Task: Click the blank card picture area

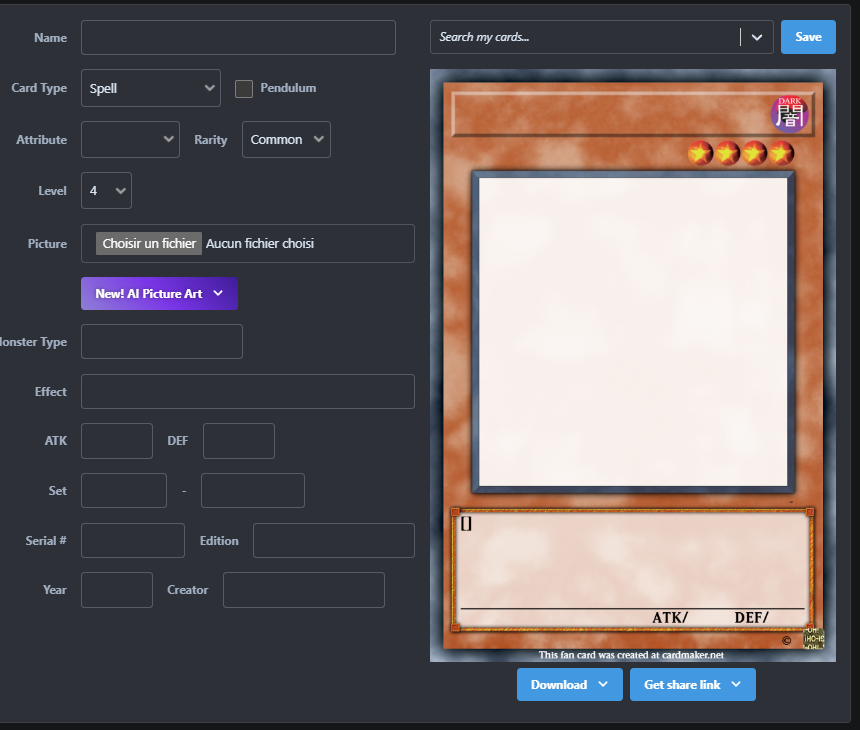Action: (633, 332)
